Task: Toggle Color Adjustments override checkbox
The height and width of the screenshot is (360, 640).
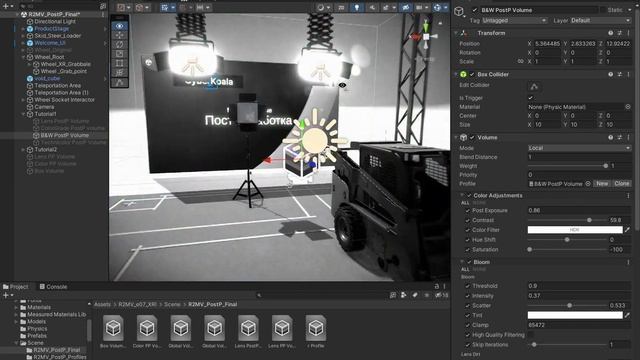Action: pyautogui.click(x=469, y=196)
